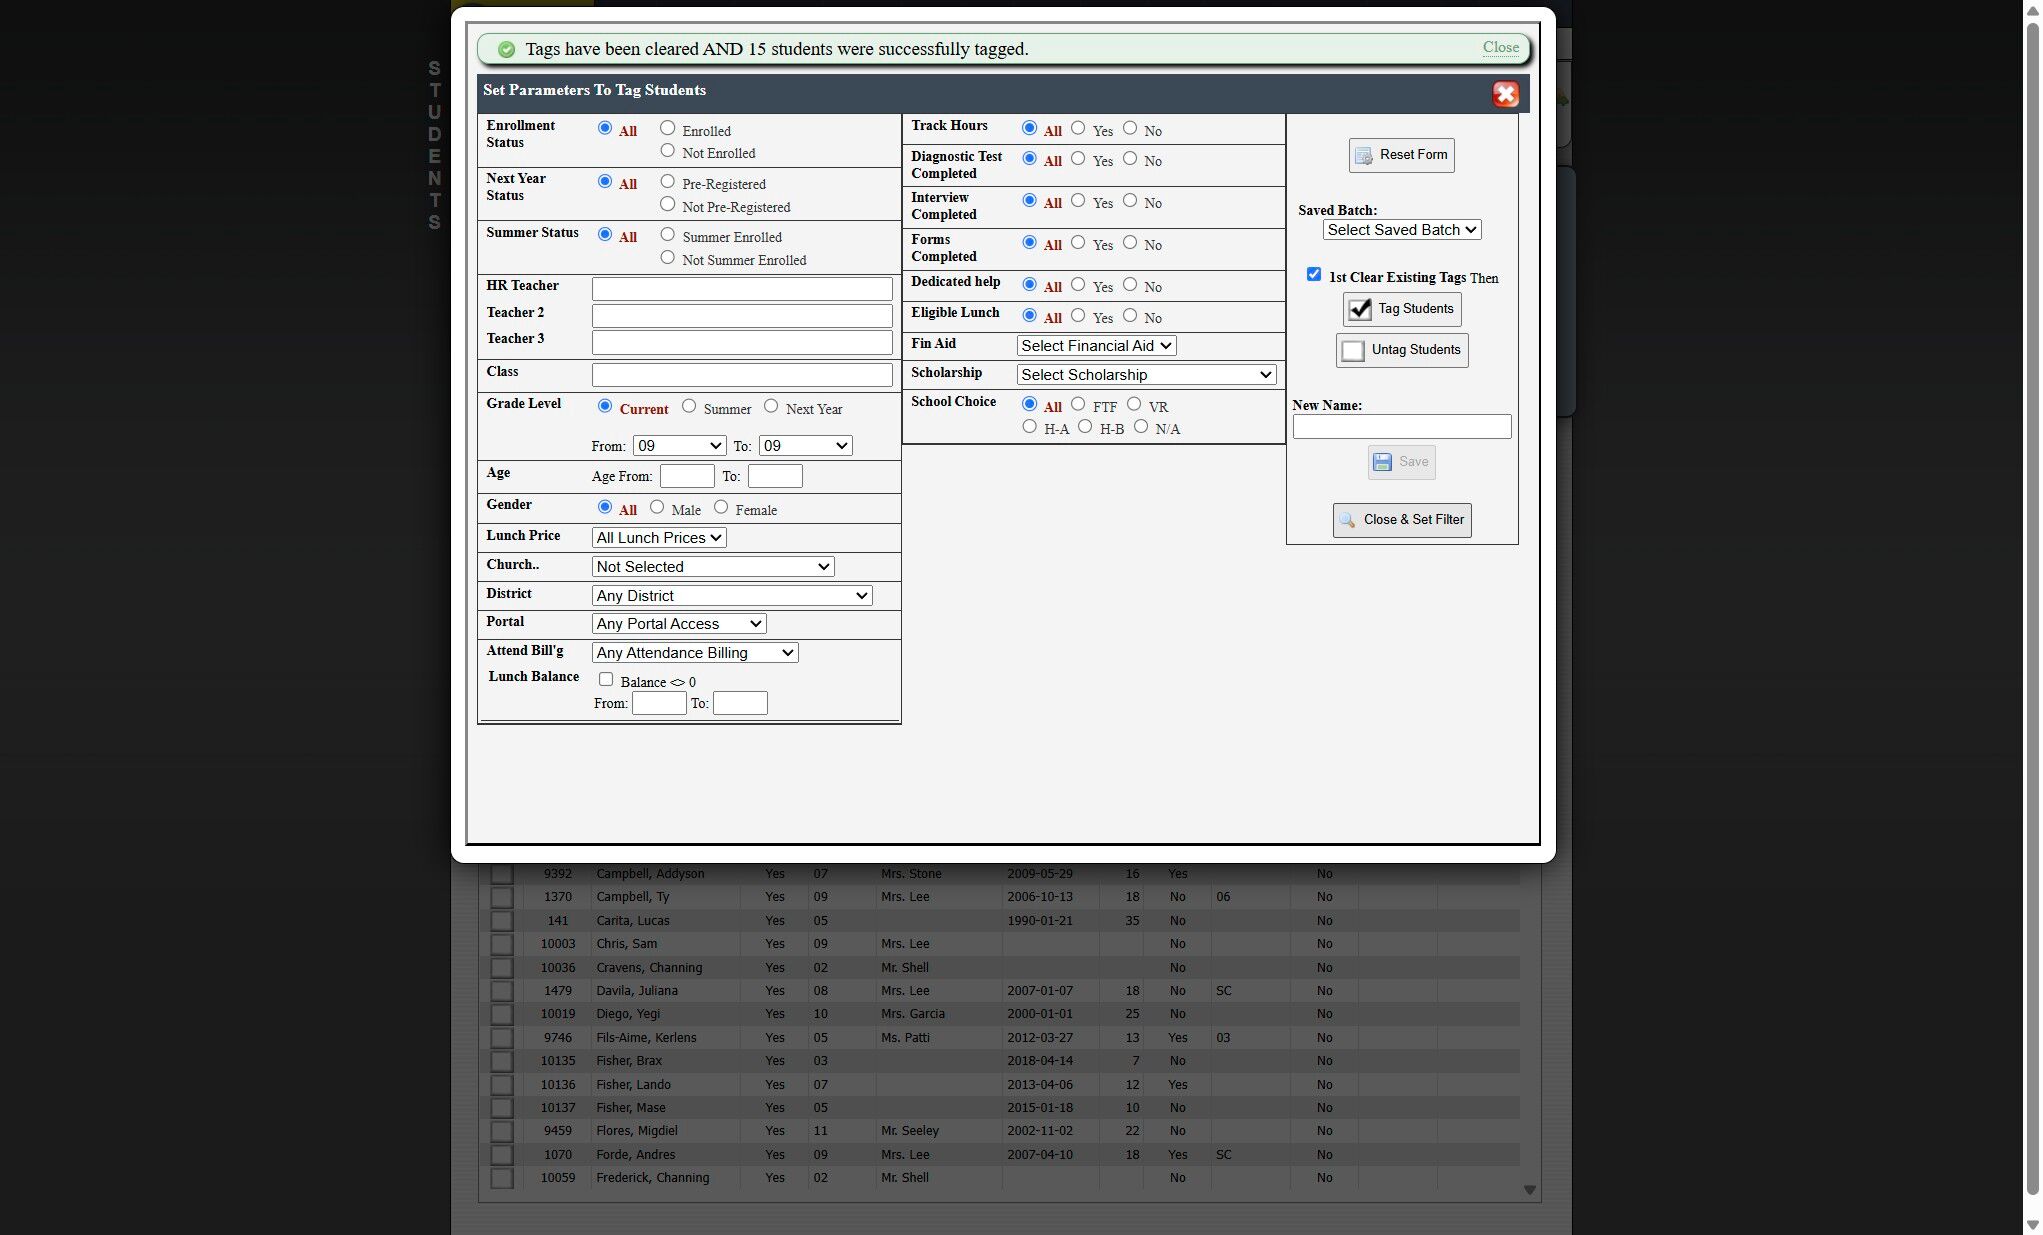Click the Untag Students empty box icon

tap(1353, 351)
